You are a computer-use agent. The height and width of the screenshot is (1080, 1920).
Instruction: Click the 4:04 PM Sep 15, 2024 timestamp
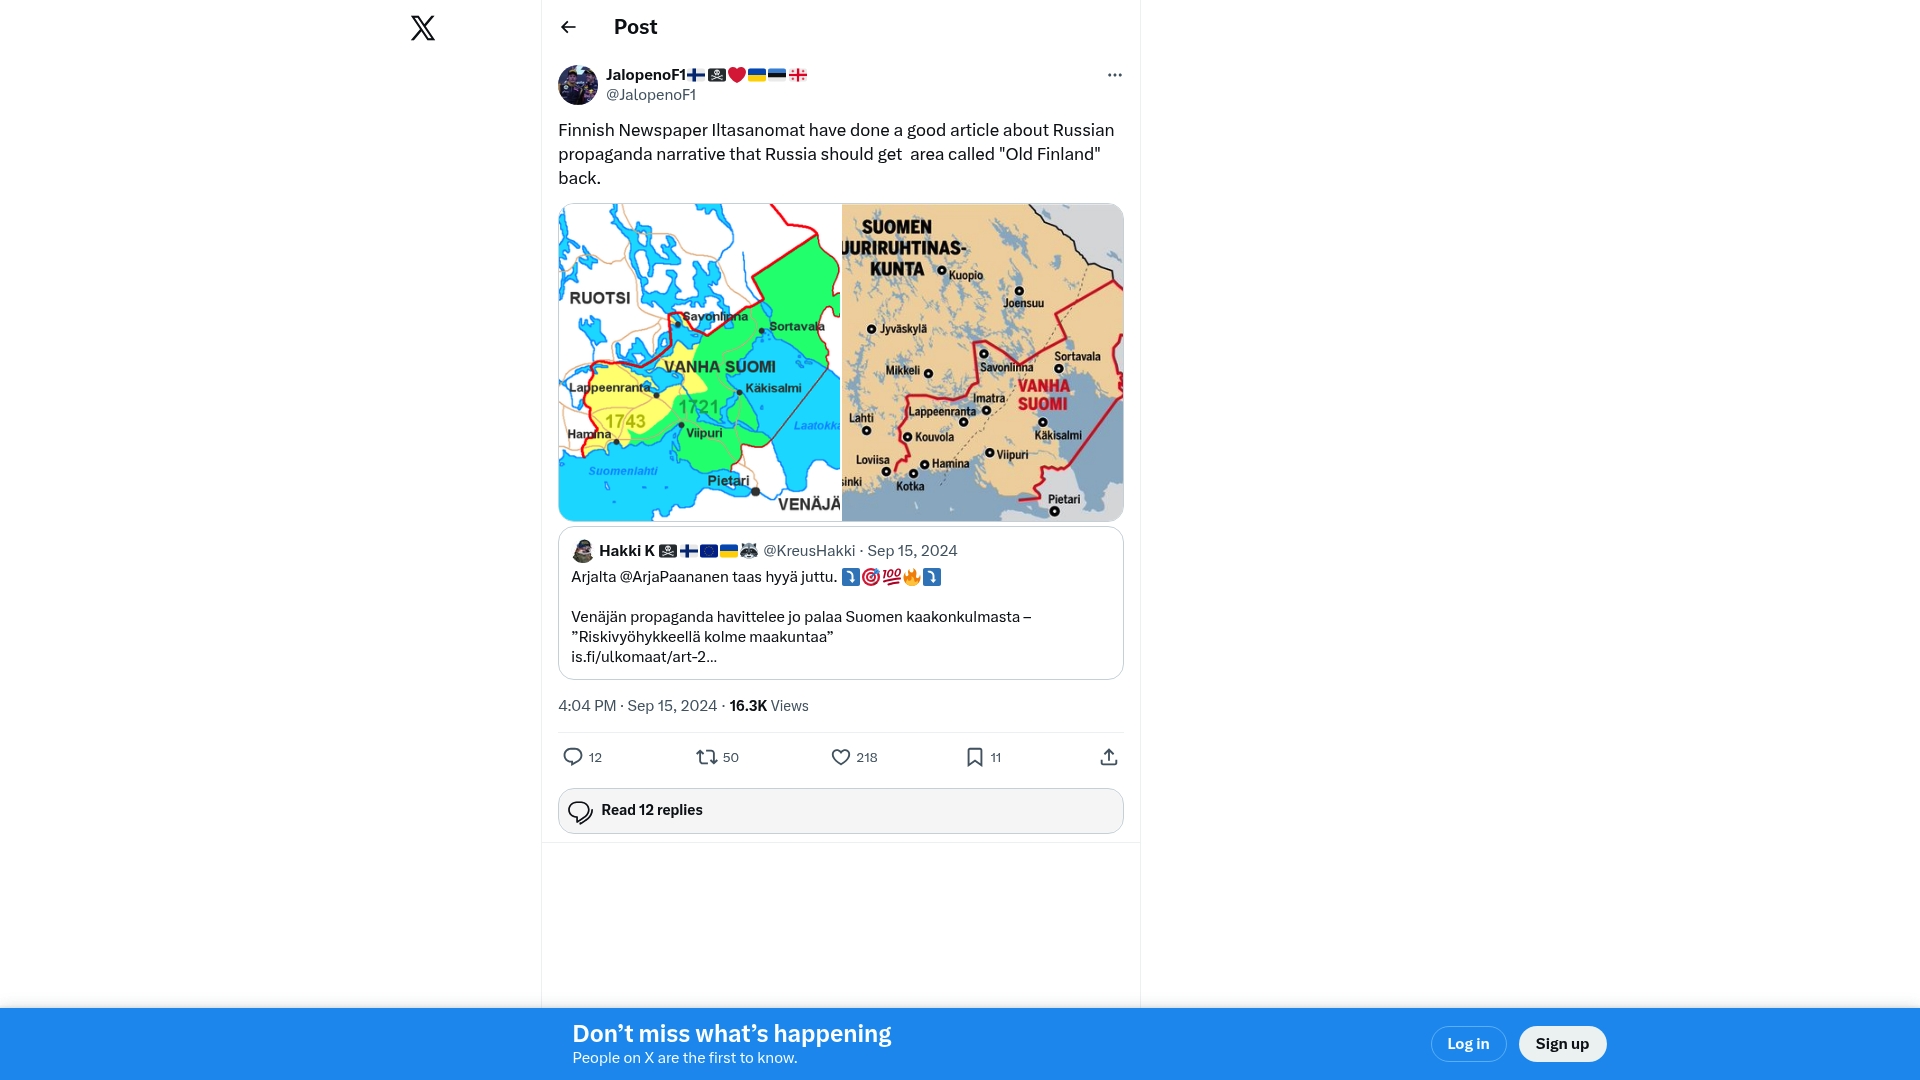[637, 706]
